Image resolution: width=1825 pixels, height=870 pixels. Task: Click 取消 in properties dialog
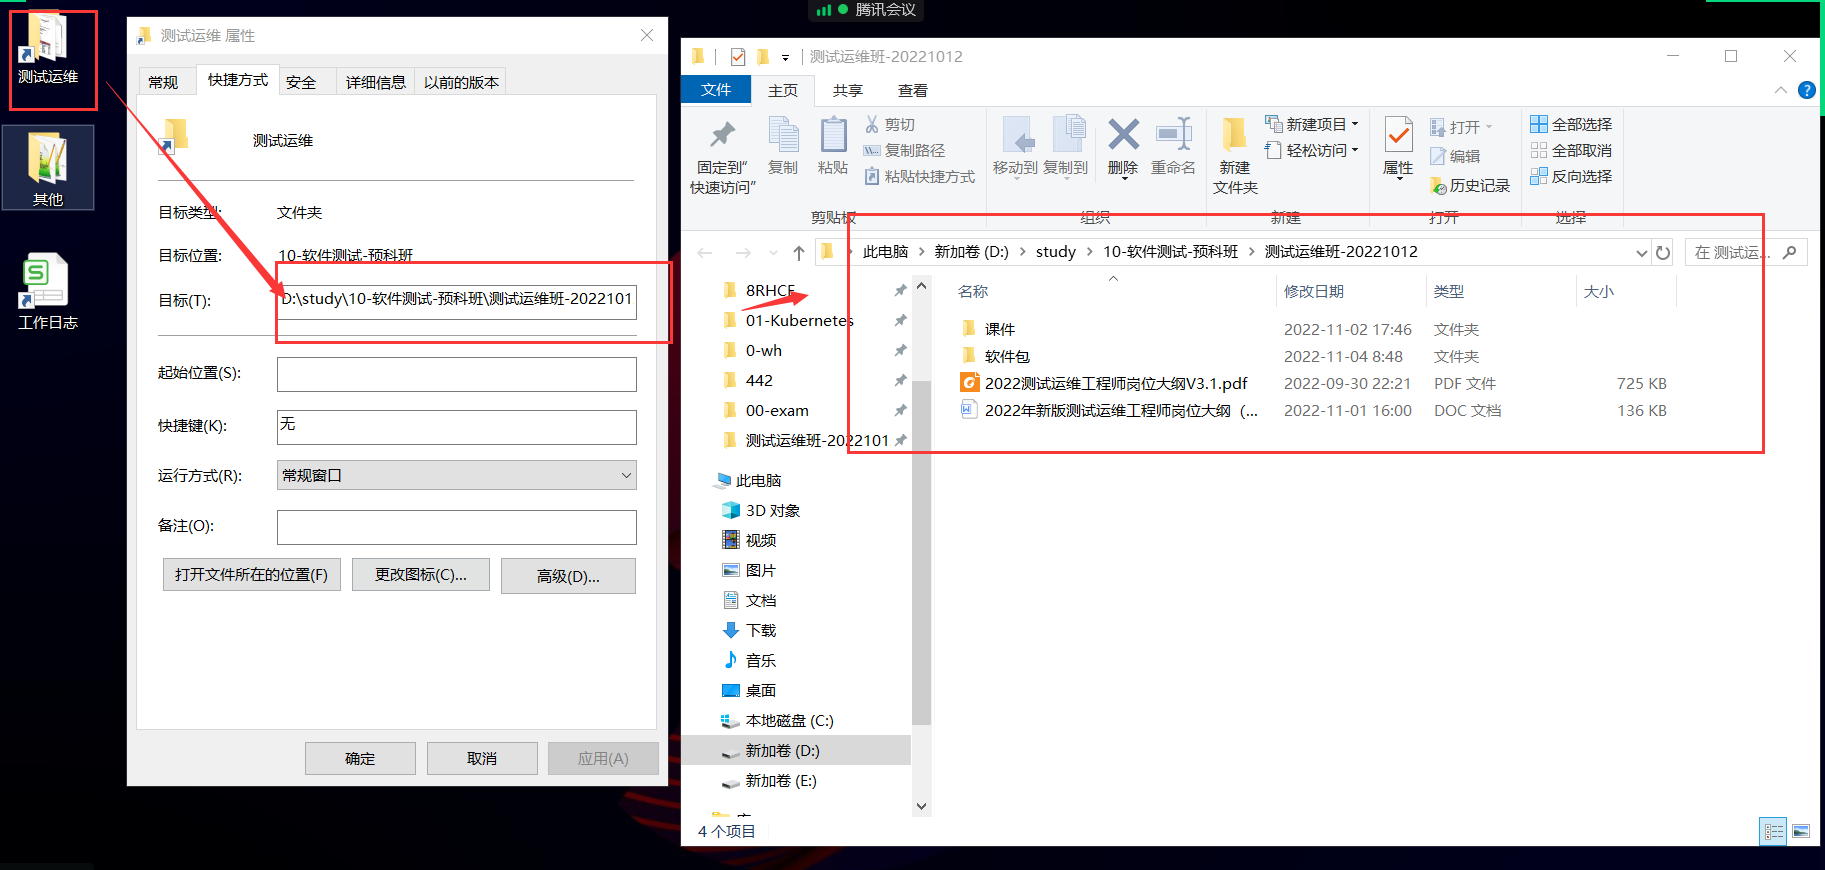[482, 758]
